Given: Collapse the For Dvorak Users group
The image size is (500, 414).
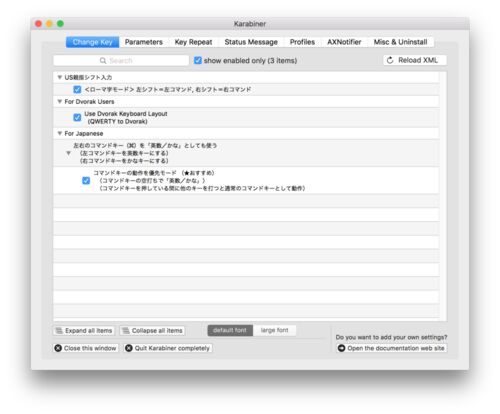Looking at the screenshot, I should tap(60, 101).
